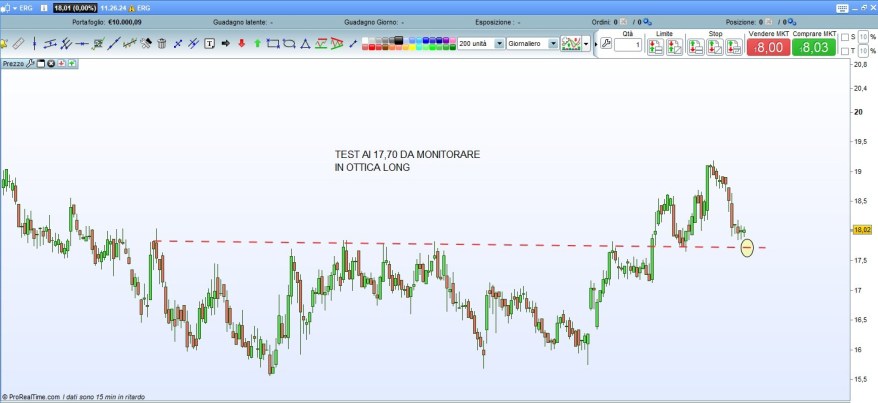Click the red icon in Prezzo panel
The width and height of the screenshot is (878, 403).
[x=61, y=64]
